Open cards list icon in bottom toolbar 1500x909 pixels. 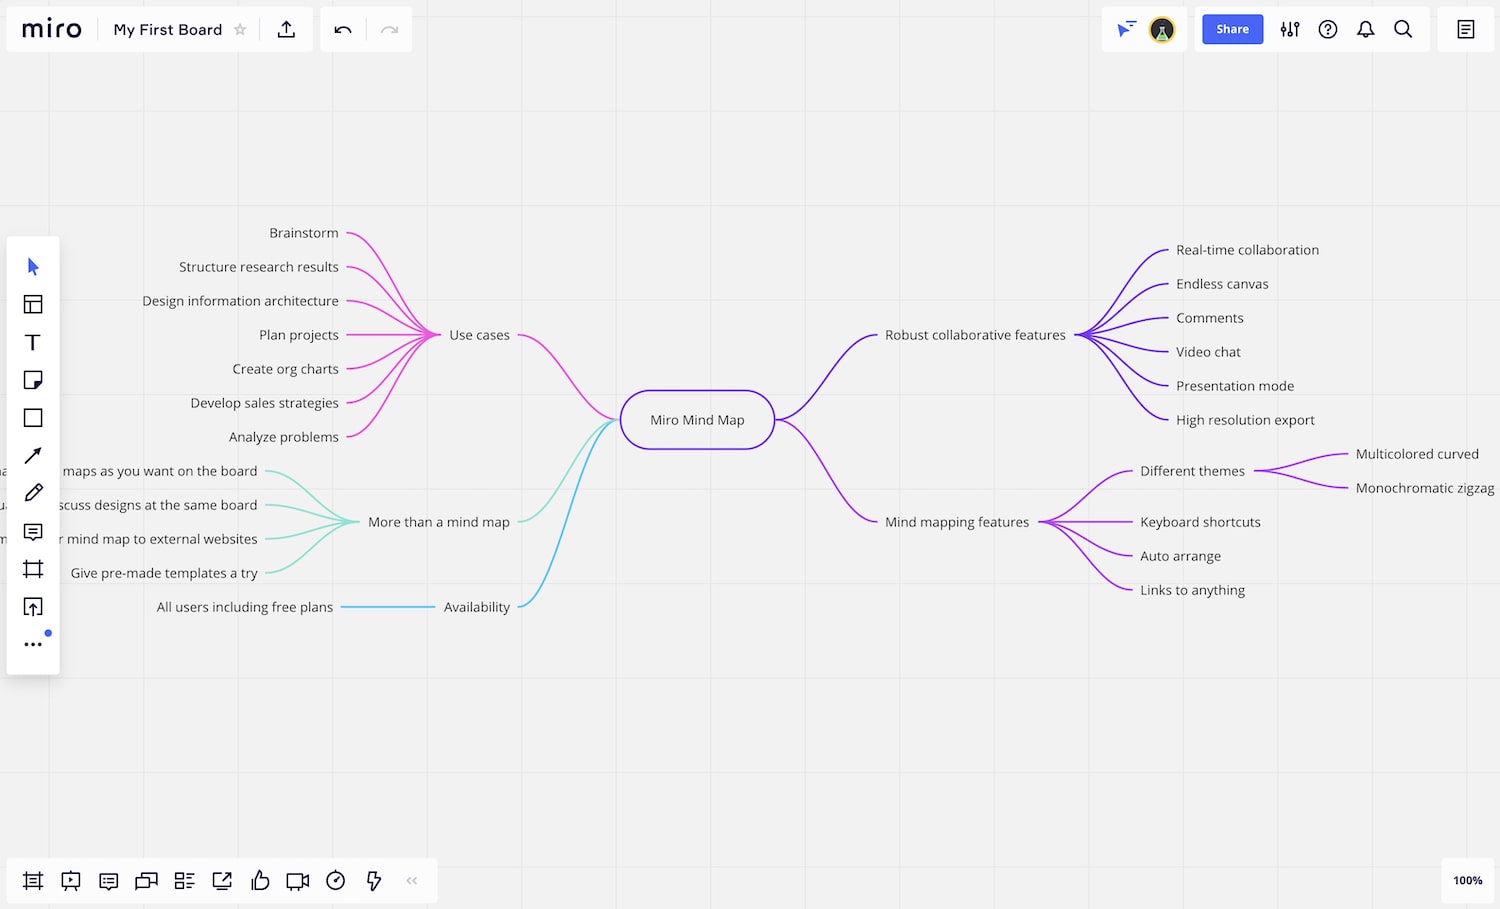coord(184,881)
